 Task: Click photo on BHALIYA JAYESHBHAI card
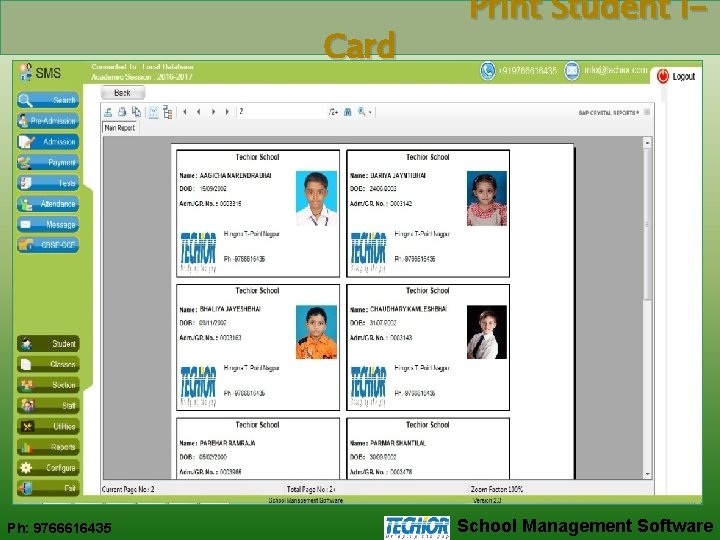(x=316, y=332)
